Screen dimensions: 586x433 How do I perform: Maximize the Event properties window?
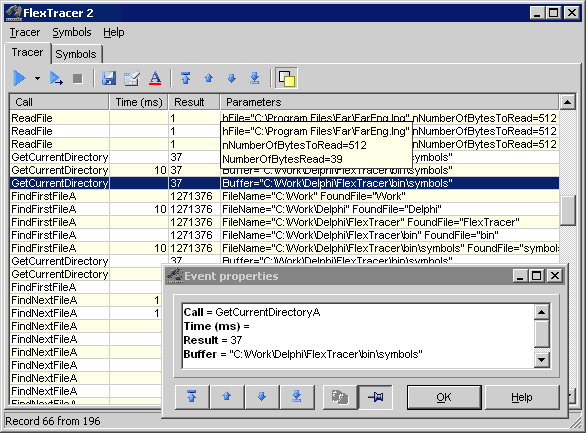[x=537, y=276]
